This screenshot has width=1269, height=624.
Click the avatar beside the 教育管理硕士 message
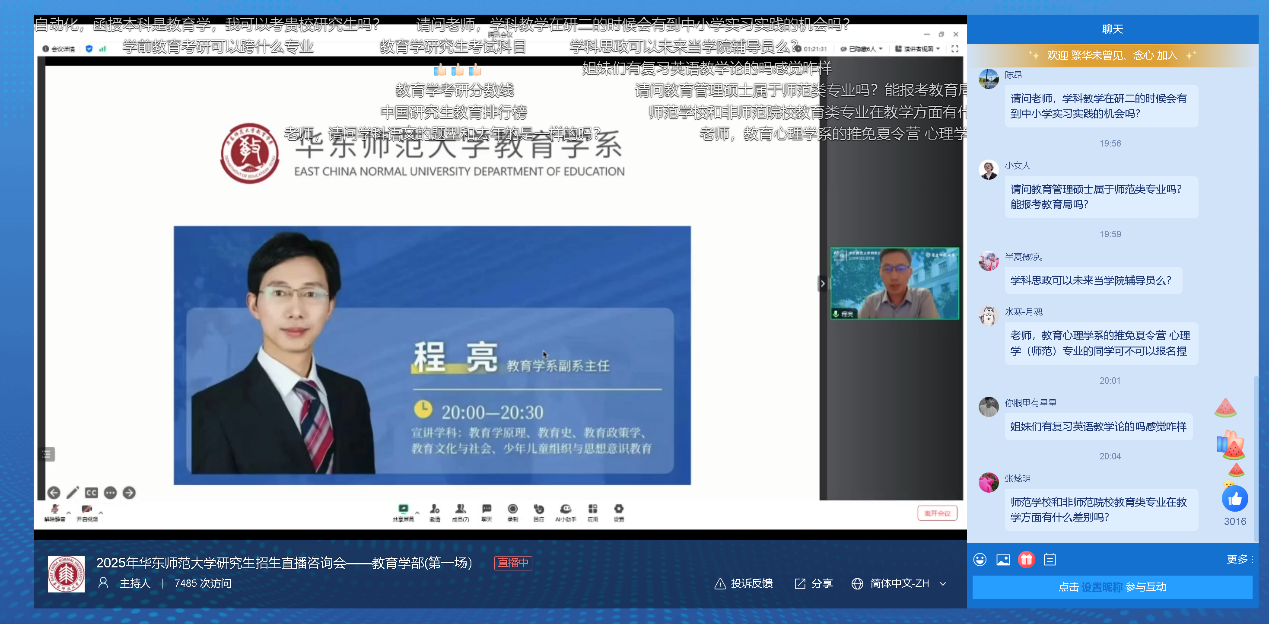(989, 170)
